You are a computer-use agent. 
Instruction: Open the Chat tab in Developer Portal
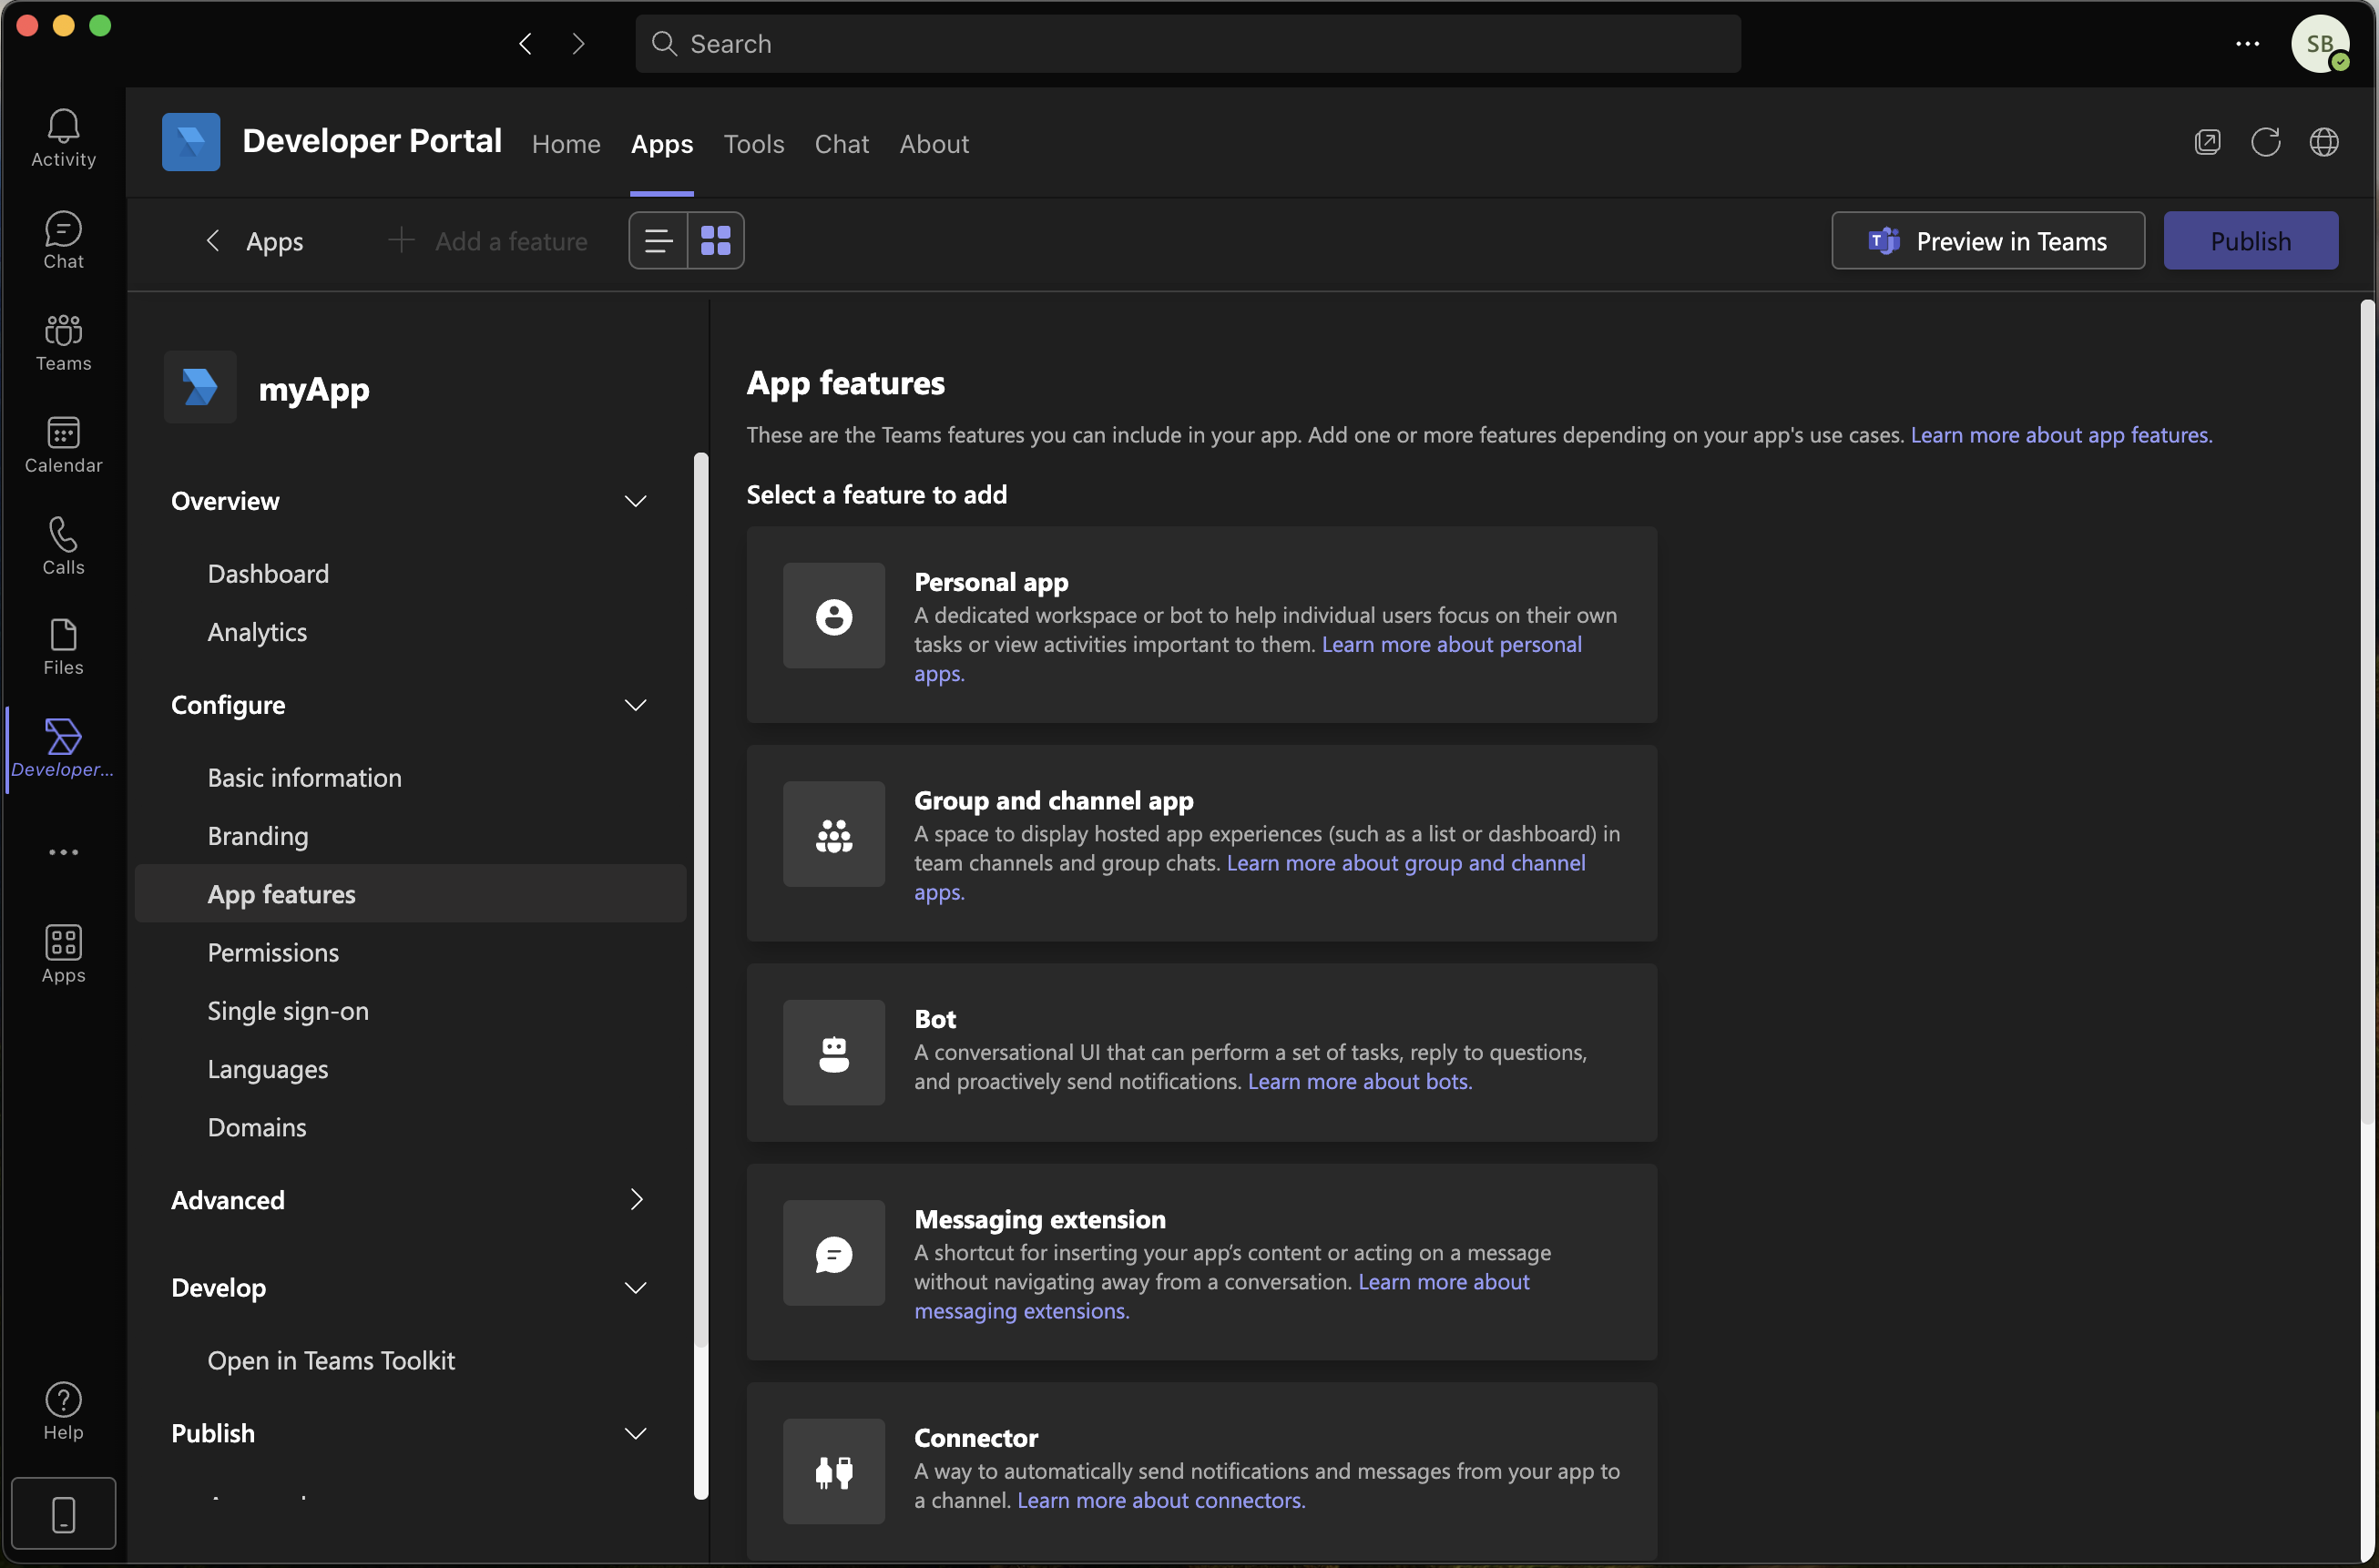point(842,144)
